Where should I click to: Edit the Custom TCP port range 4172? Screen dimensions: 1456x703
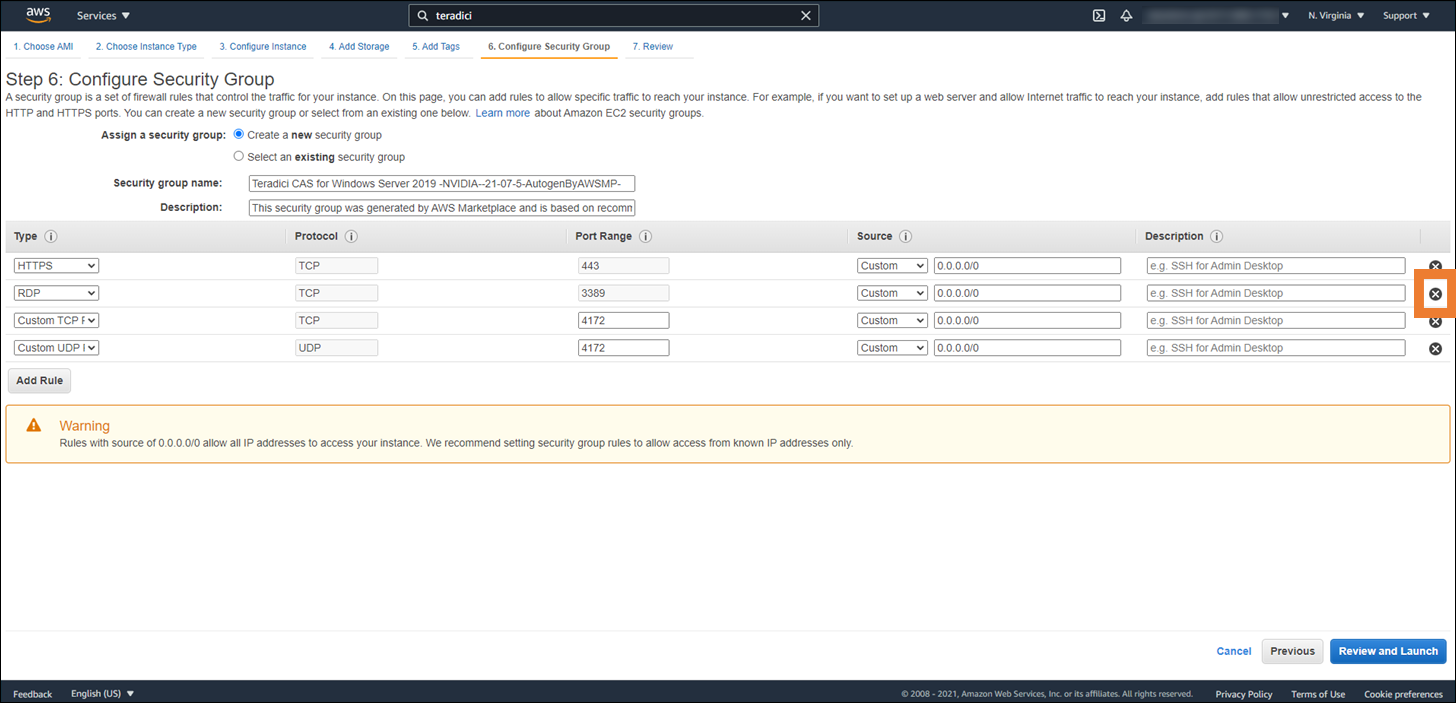pyautogui.click(x=624, y=321)
